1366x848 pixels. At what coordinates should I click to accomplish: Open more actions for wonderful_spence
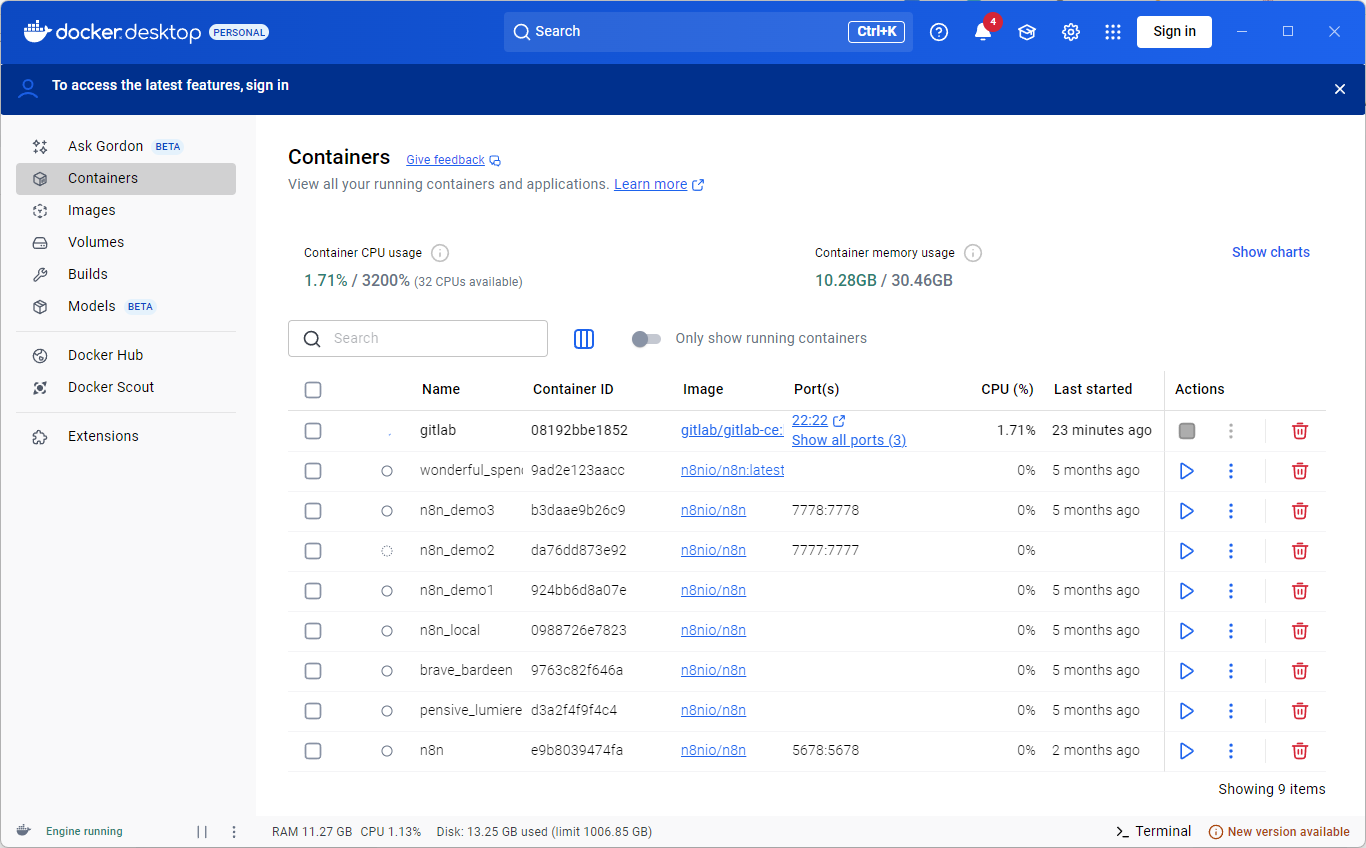pos(1231,471)
